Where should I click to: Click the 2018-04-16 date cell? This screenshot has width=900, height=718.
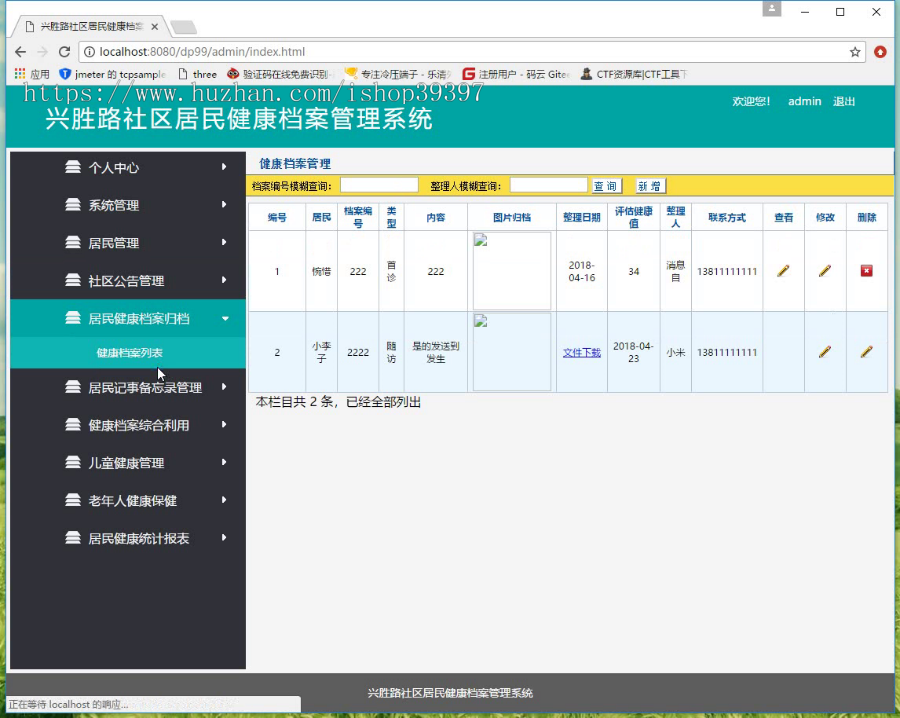coord(581,271)
